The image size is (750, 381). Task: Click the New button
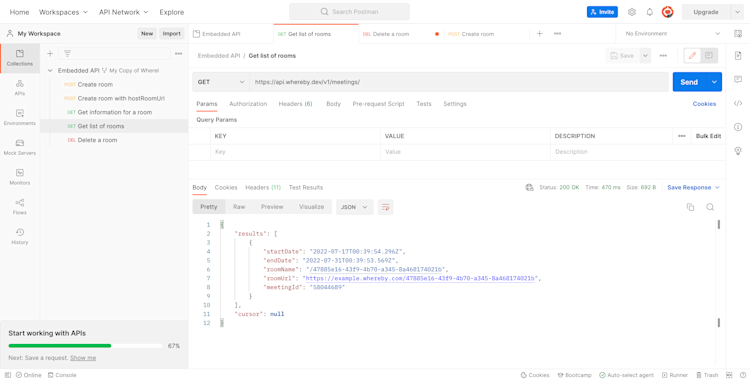point(147,33)
